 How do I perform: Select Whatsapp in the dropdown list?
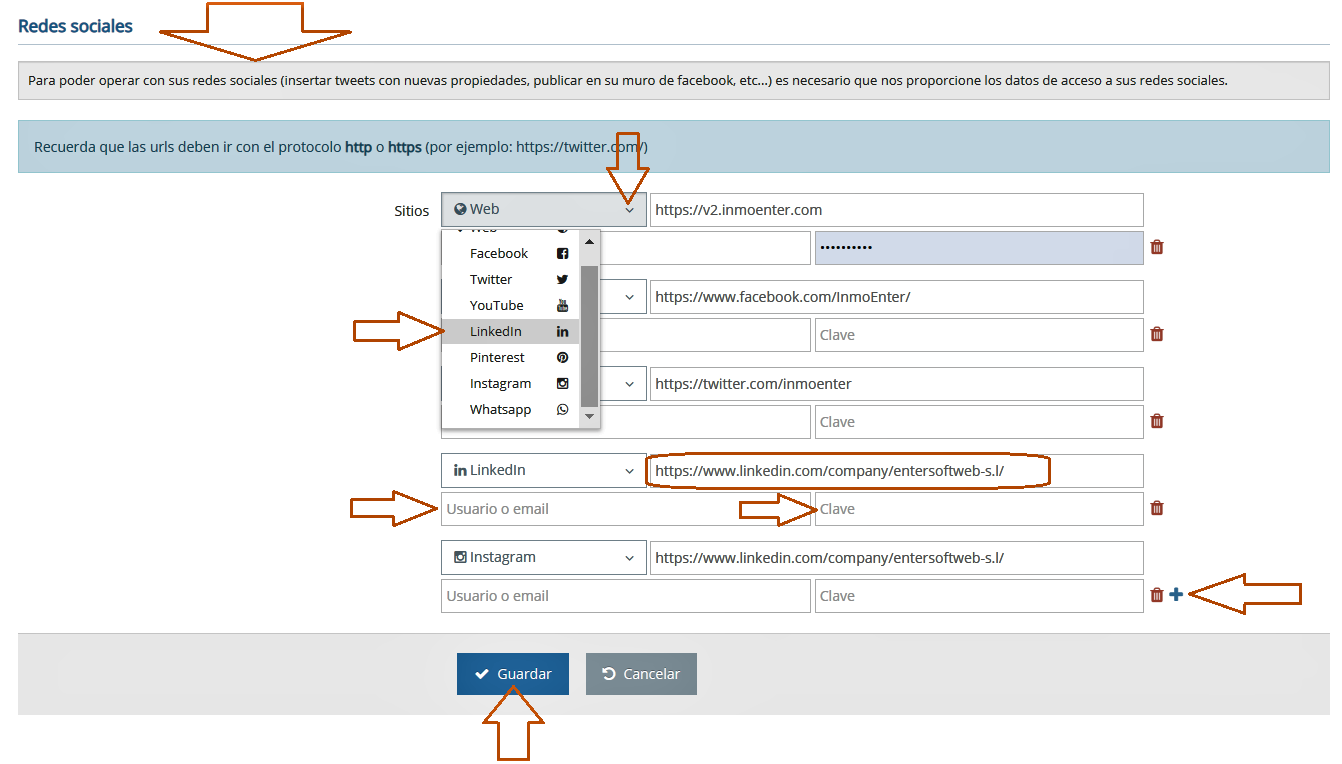(x=510, y=409)
